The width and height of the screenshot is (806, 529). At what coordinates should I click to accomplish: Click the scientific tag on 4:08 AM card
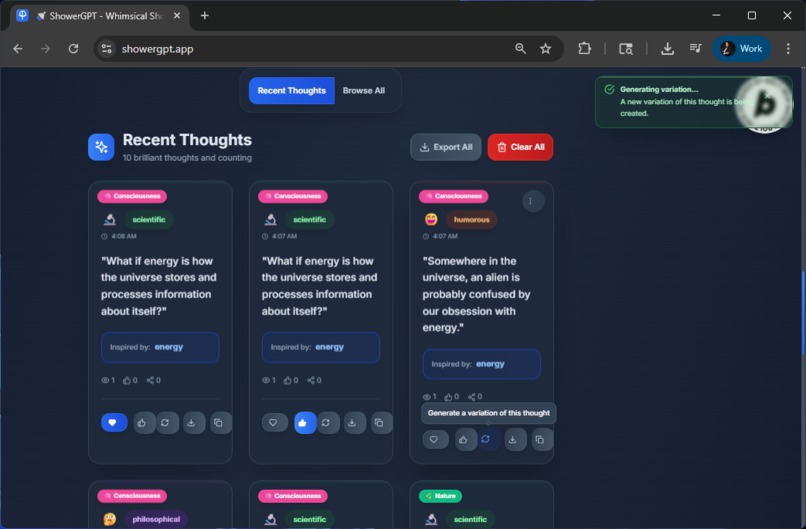point(149,220)
